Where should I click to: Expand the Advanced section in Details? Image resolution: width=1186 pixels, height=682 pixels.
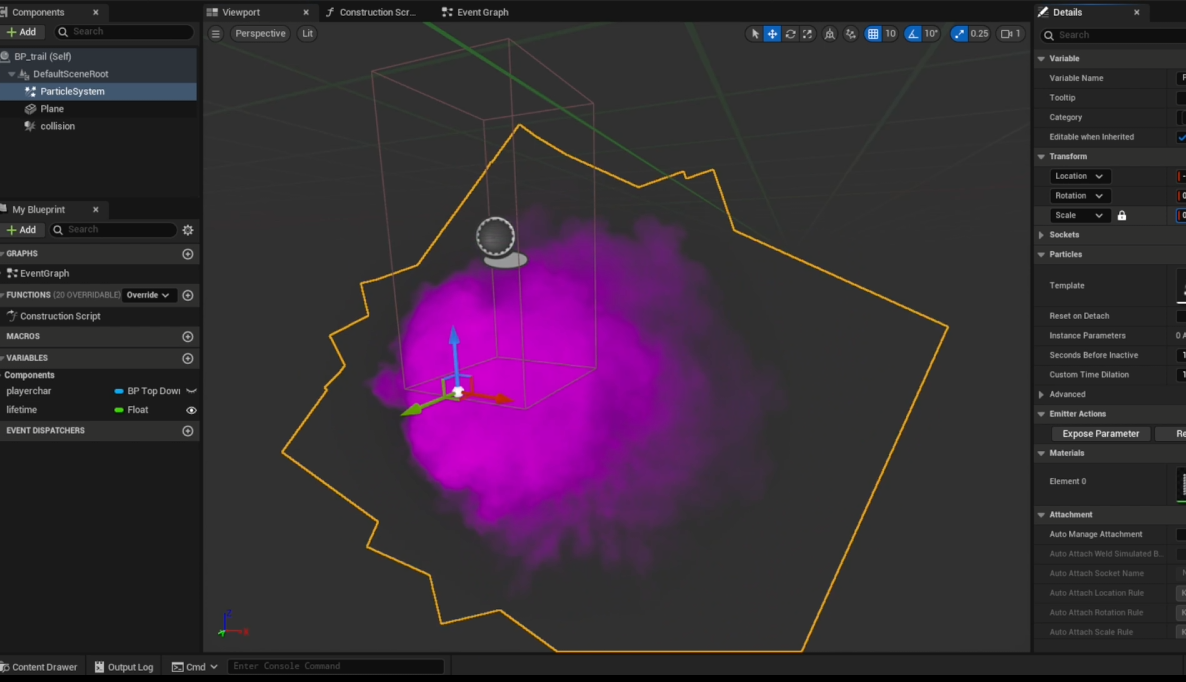pyautogui.click(x=1041, y=394)
